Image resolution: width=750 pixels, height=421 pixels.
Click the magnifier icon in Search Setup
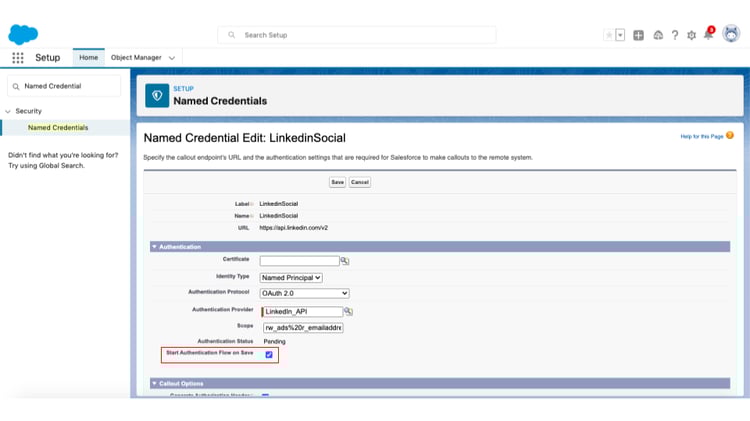click(x=232, y=35)
